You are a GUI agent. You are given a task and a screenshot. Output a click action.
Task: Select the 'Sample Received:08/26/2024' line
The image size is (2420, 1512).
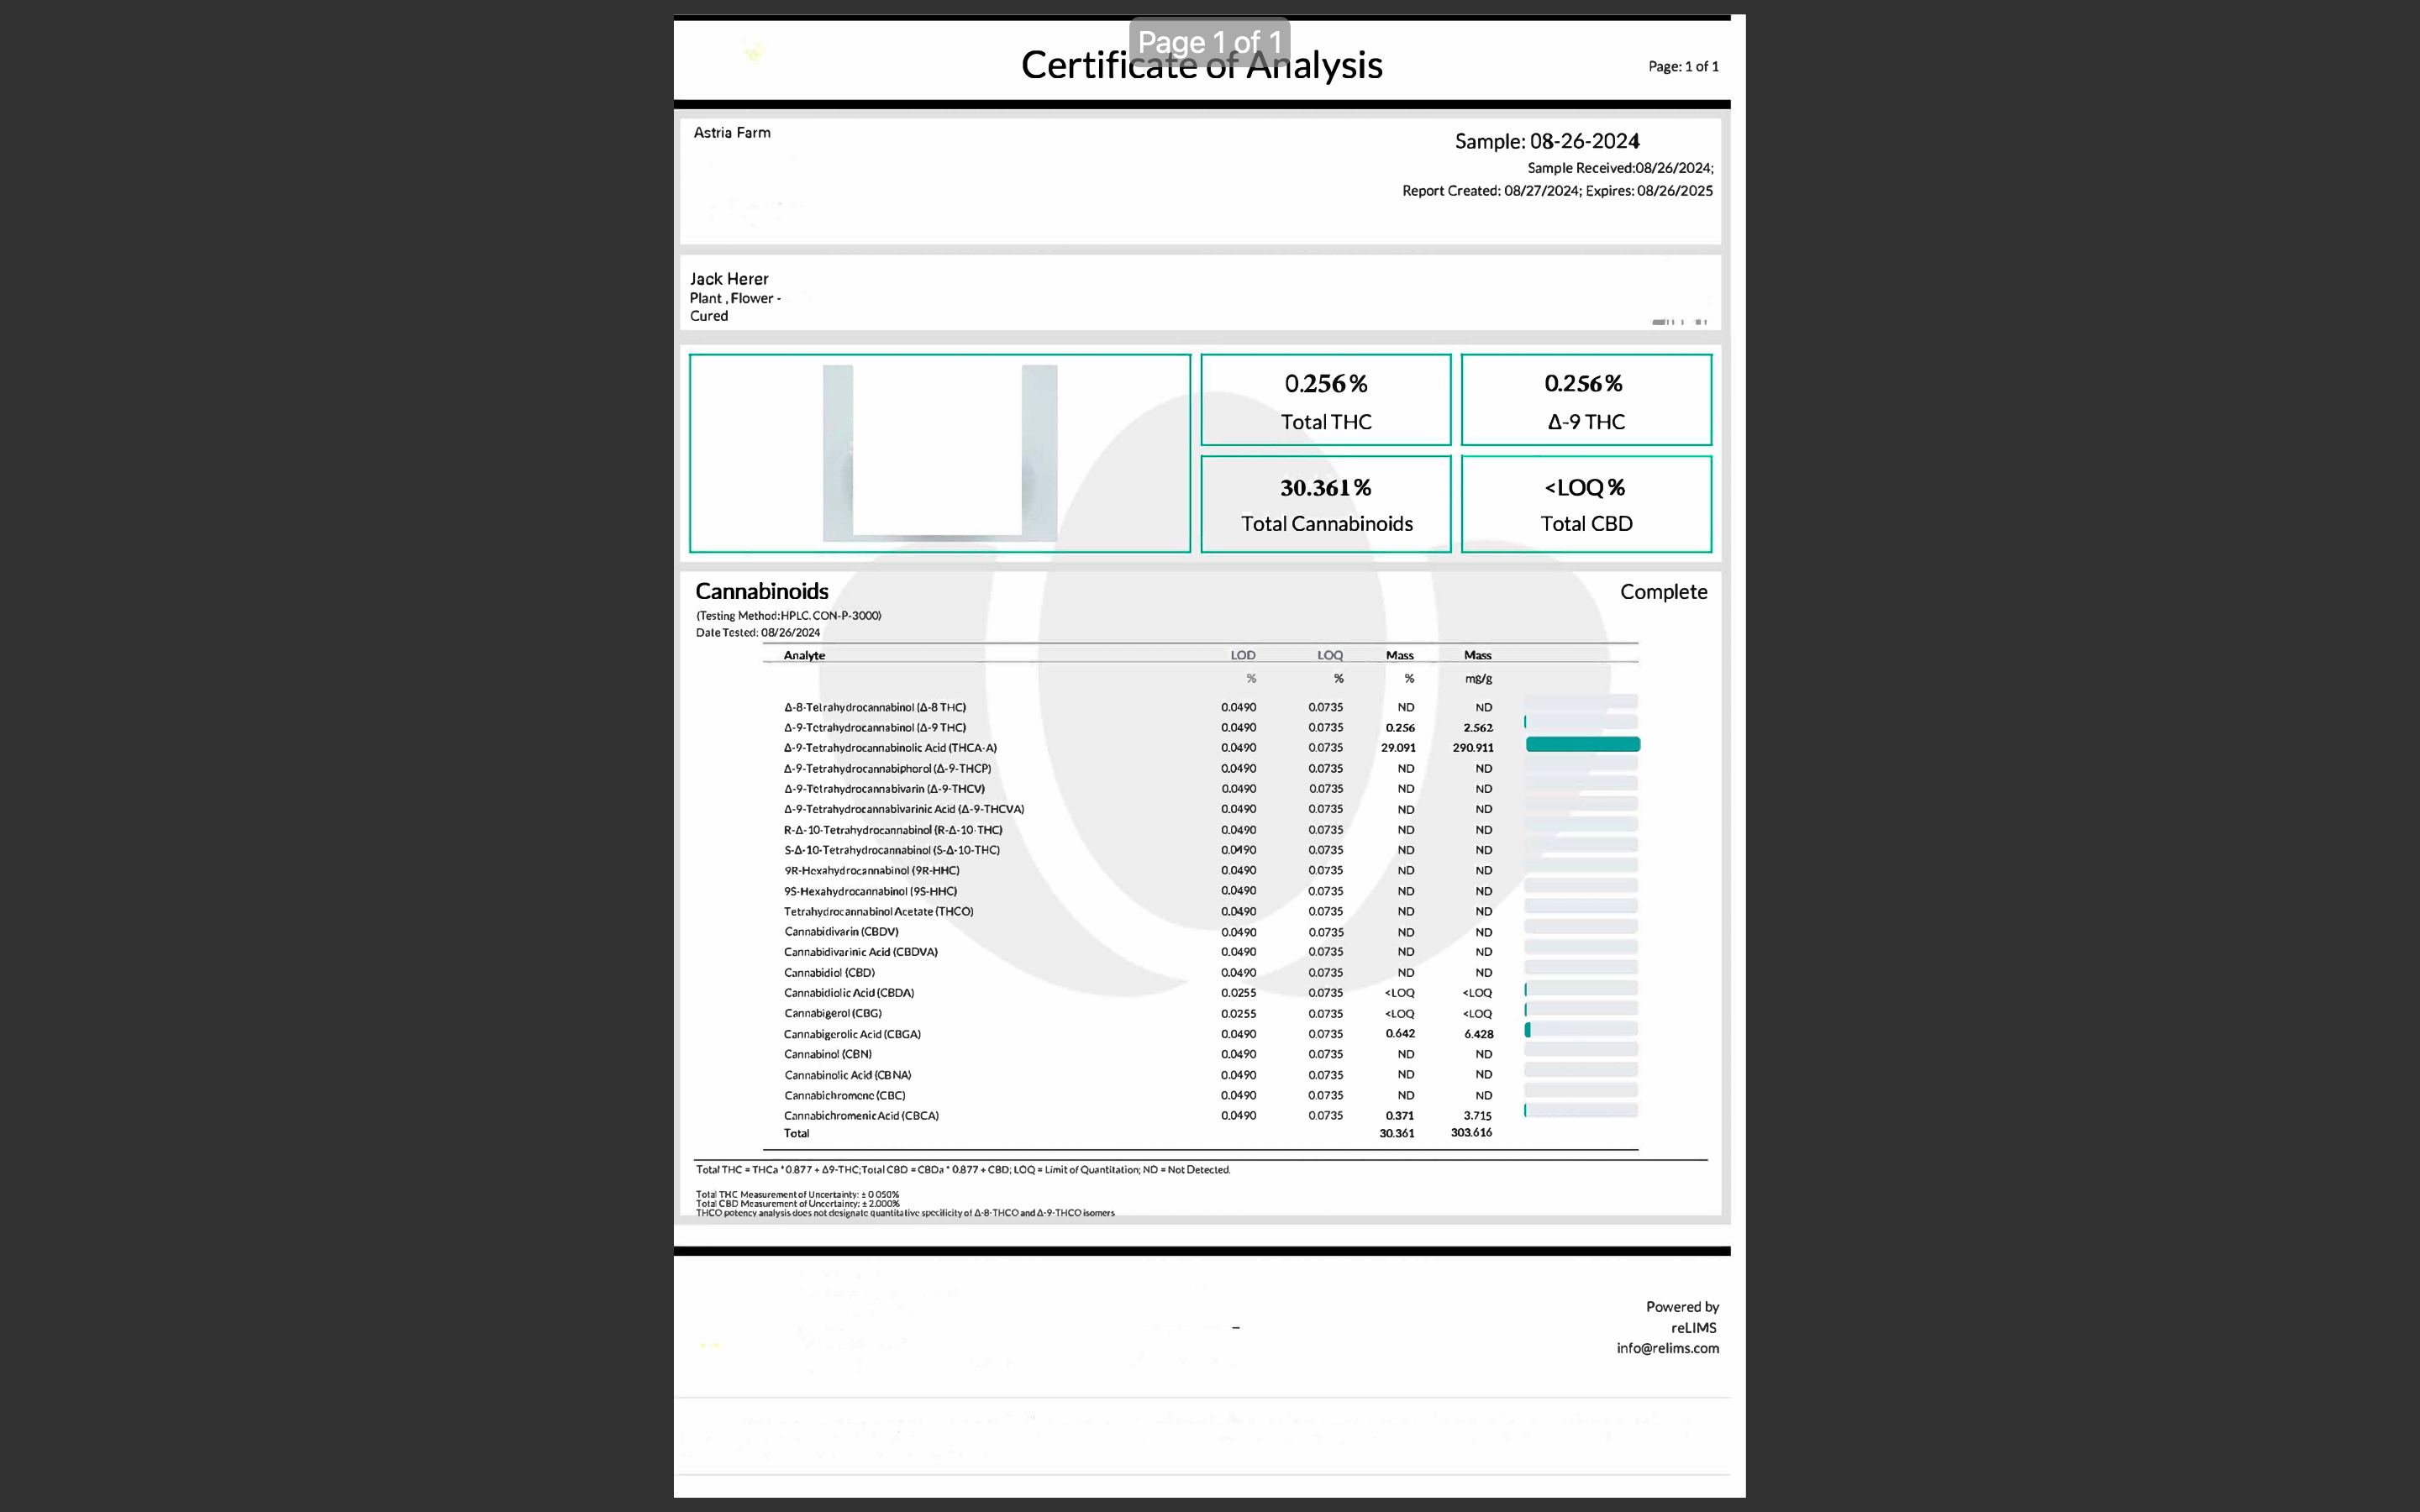(x=1620, y=168)
